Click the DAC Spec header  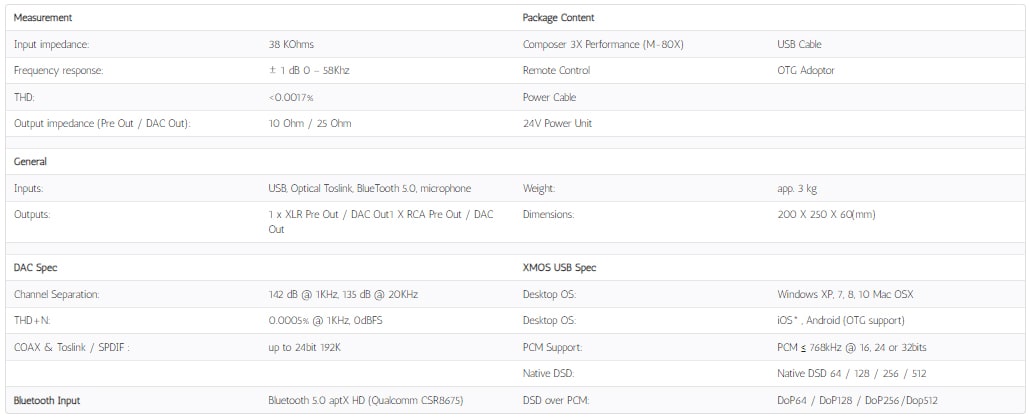(36, 268)
